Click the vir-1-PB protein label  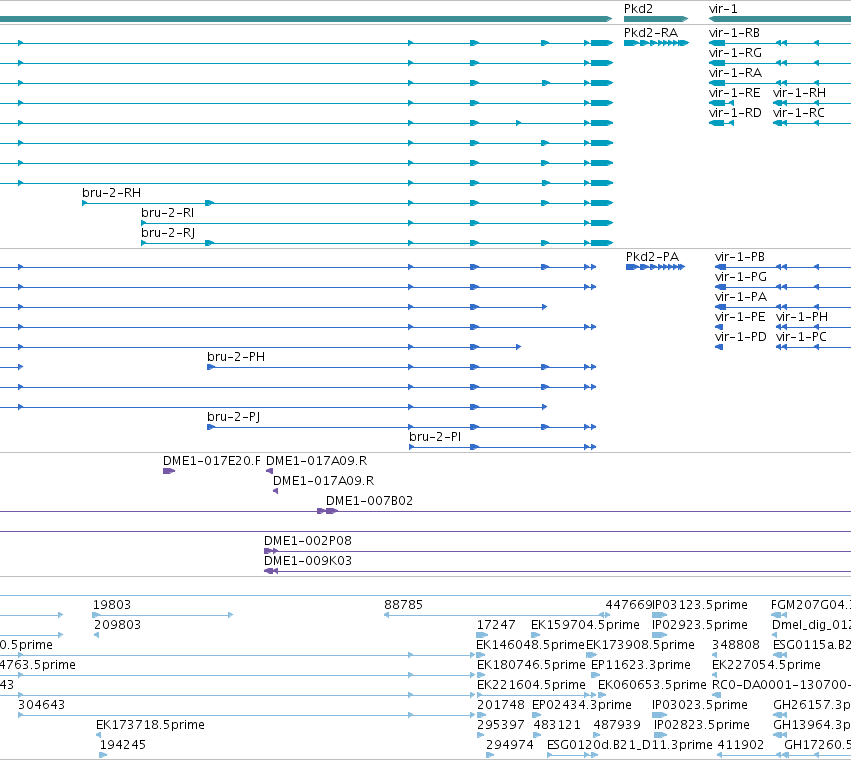[x=740, y=257]
